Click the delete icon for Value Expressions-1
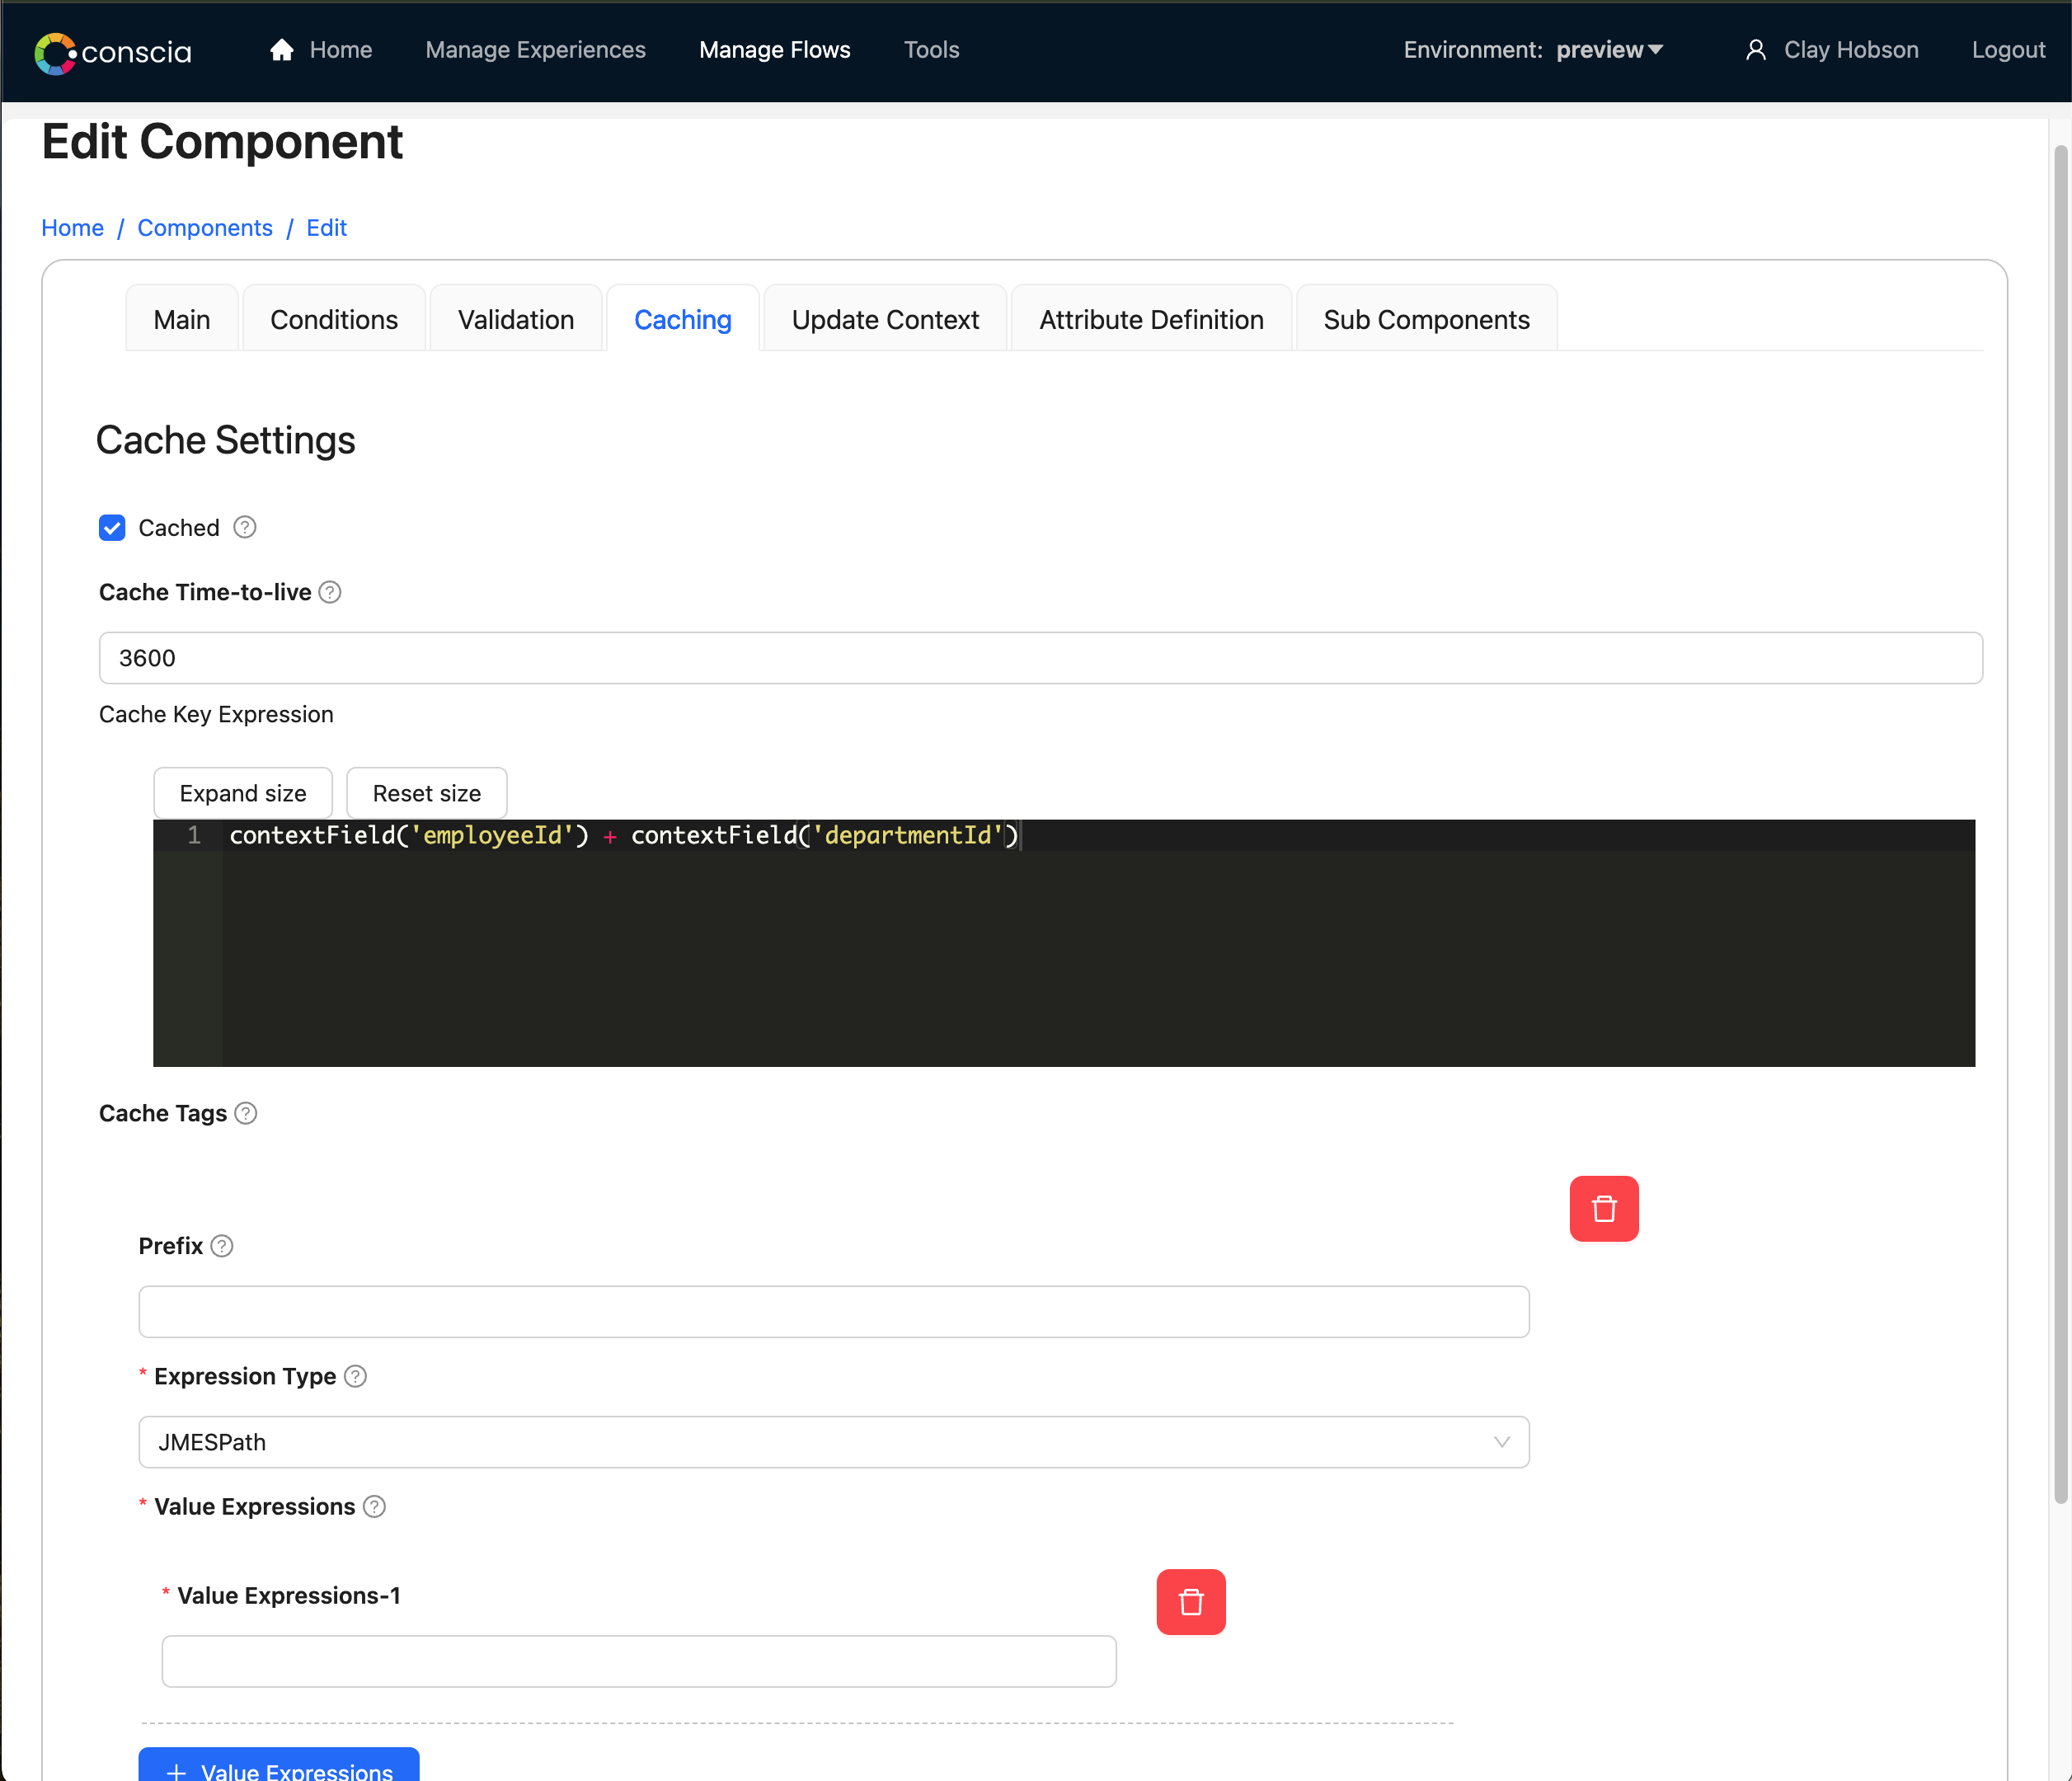The image size is (2072, 1781). click(x=1191, y=1601)
